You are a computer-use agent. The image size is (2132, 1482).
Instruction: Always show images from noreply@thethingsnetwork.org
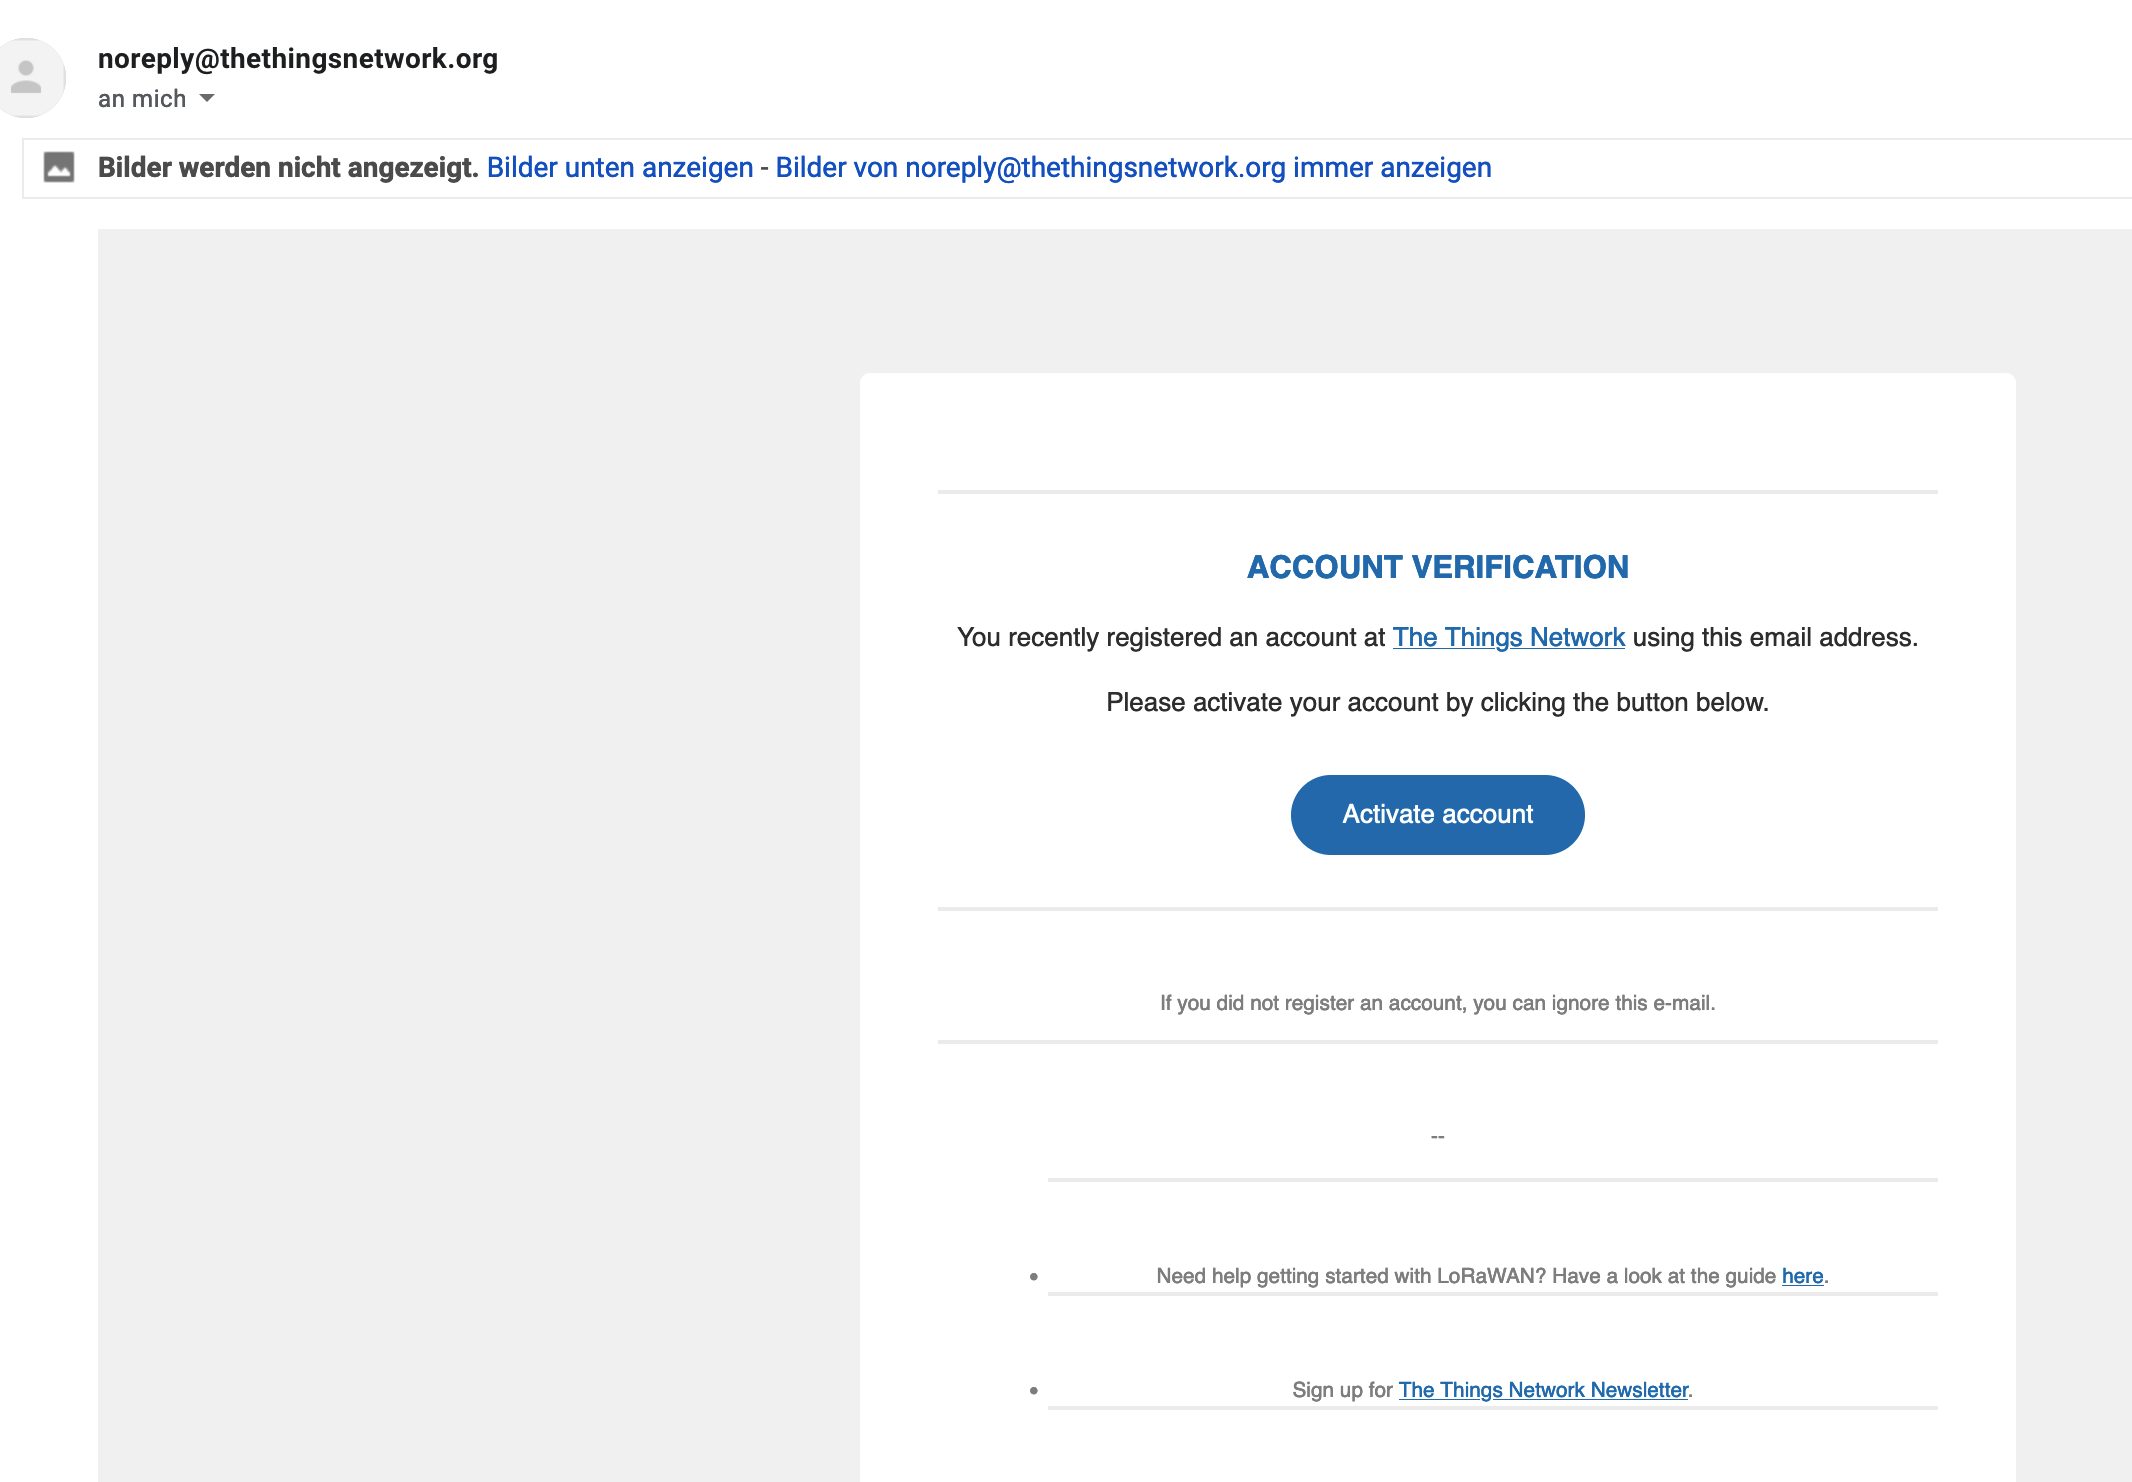click(1133, 167)
